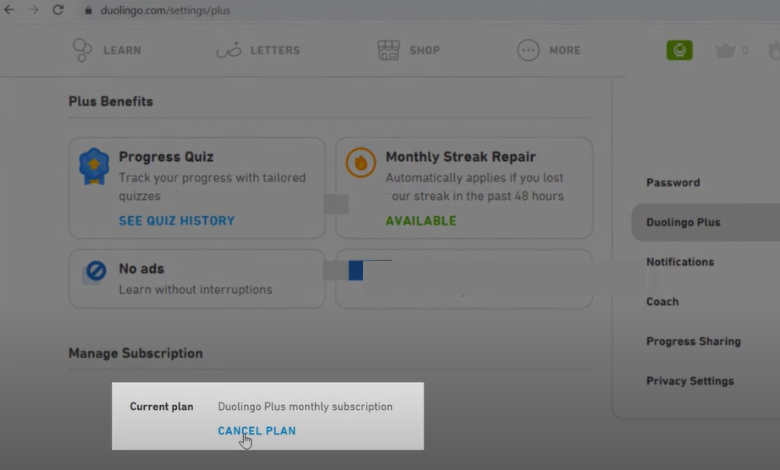Viewport: 780px width, 470px height.
Task: Click the browser forward arrow
Action: tap(33, 10)
